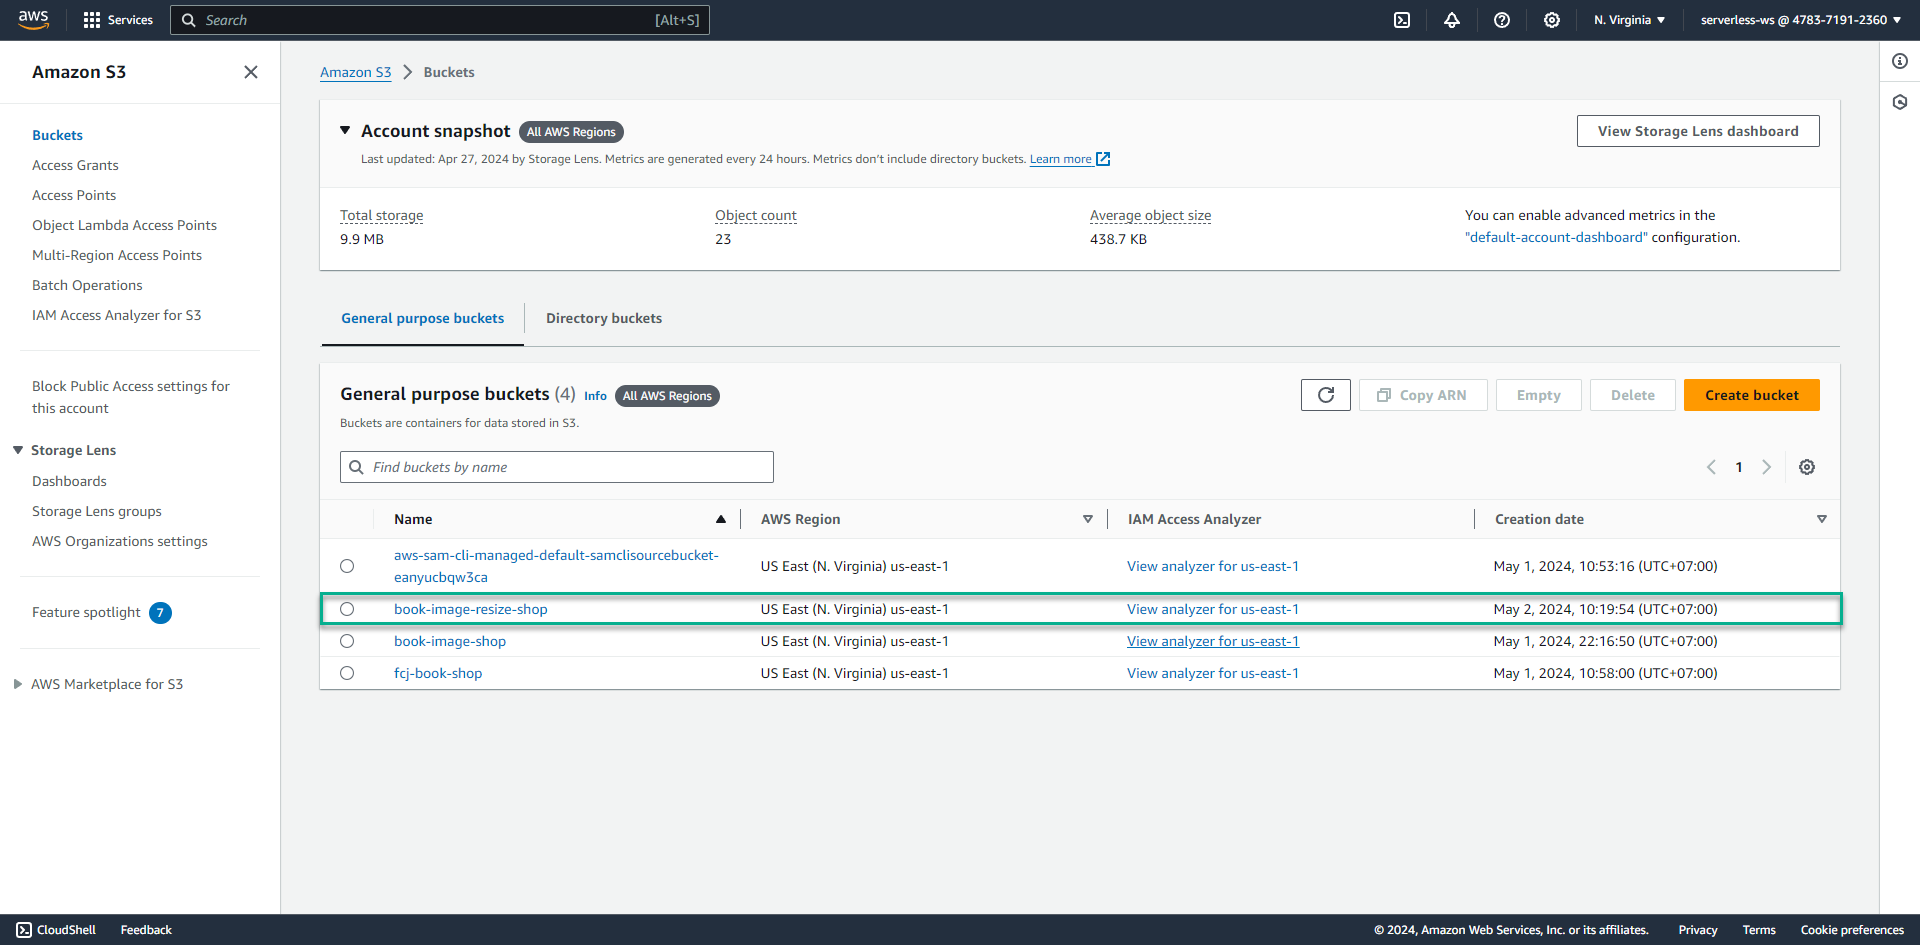Image resolution: width=1920 pixels, height=945 pixels.
Task: Open the info panel icon on right edge
Action: [x=1900, y=61]
